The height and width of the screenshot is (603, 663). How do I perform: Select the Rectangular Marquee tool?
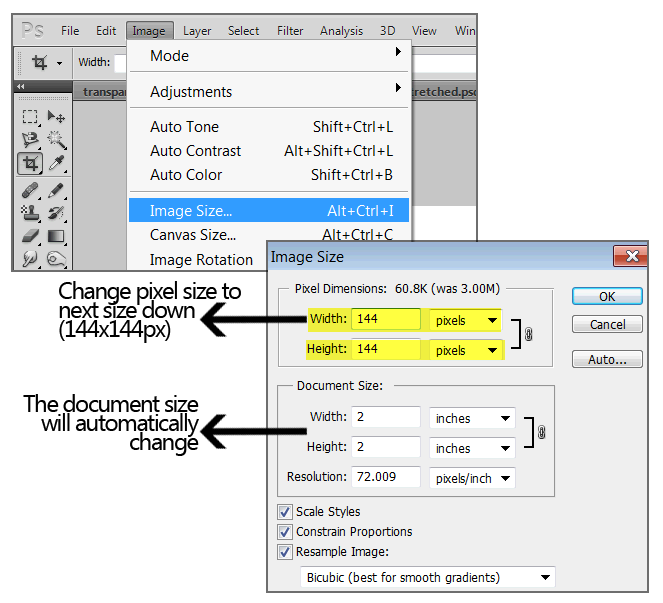(x=30, y=116)
